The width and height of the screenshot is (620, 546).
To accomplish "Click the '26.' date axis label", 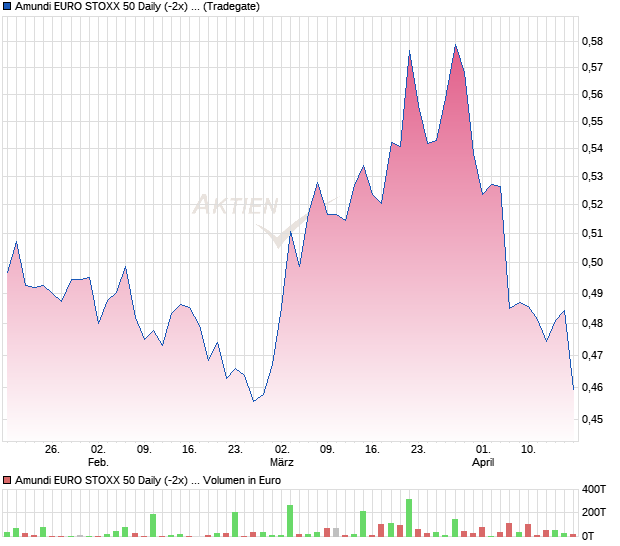I will click(52, 450).
